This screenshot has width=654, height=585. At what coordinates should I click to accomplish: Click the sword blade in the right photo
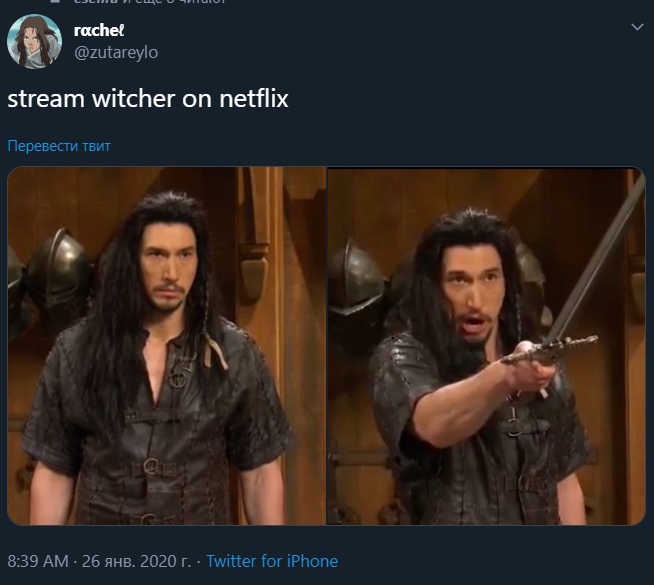[601, 254]
